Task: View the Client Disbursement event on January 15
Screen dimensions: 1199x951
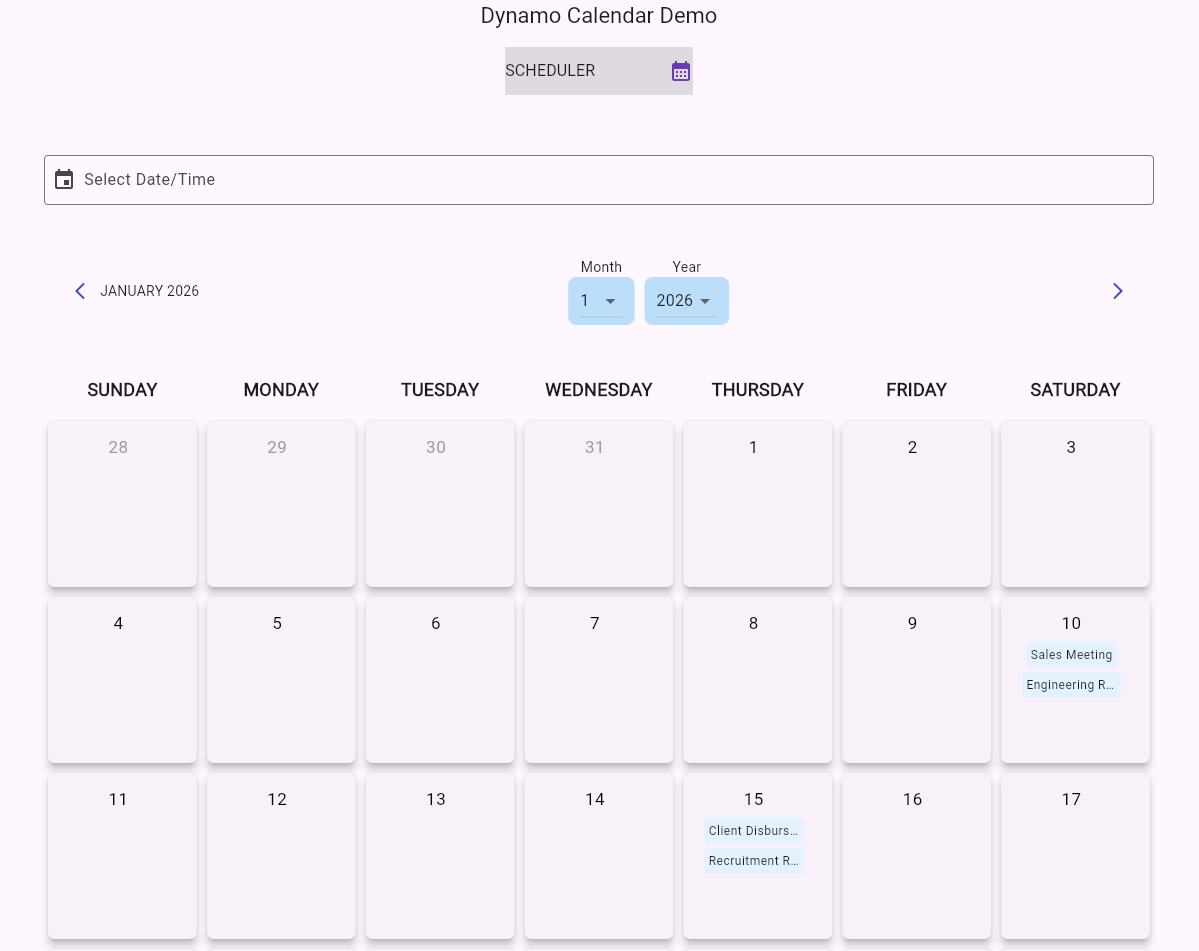Action: pos(753,831)
